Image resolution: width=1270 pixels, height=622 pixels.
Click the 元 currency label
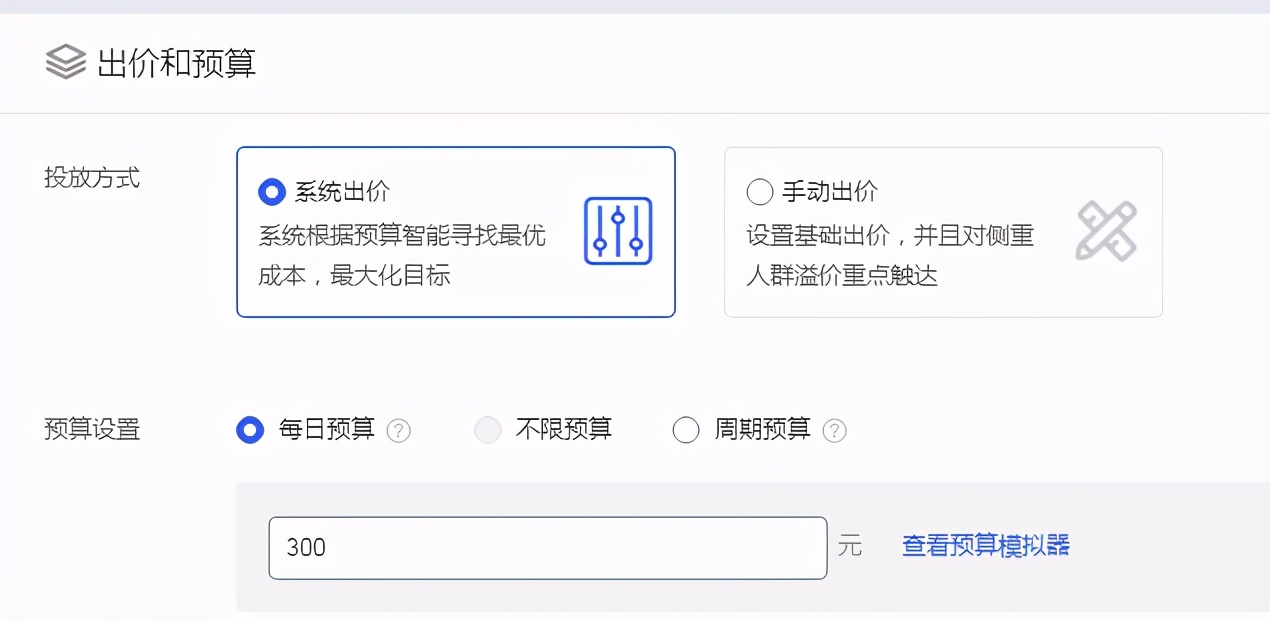click(851, 547)
